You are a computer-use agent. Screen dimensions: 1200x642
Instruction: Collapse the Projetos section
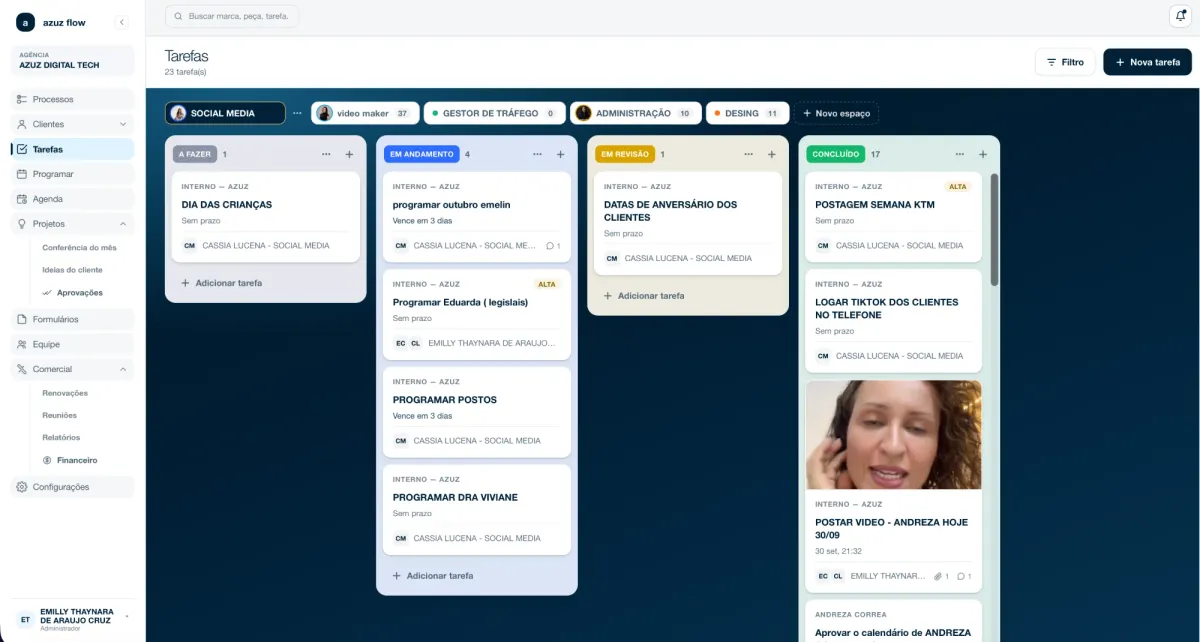[123, 224]
